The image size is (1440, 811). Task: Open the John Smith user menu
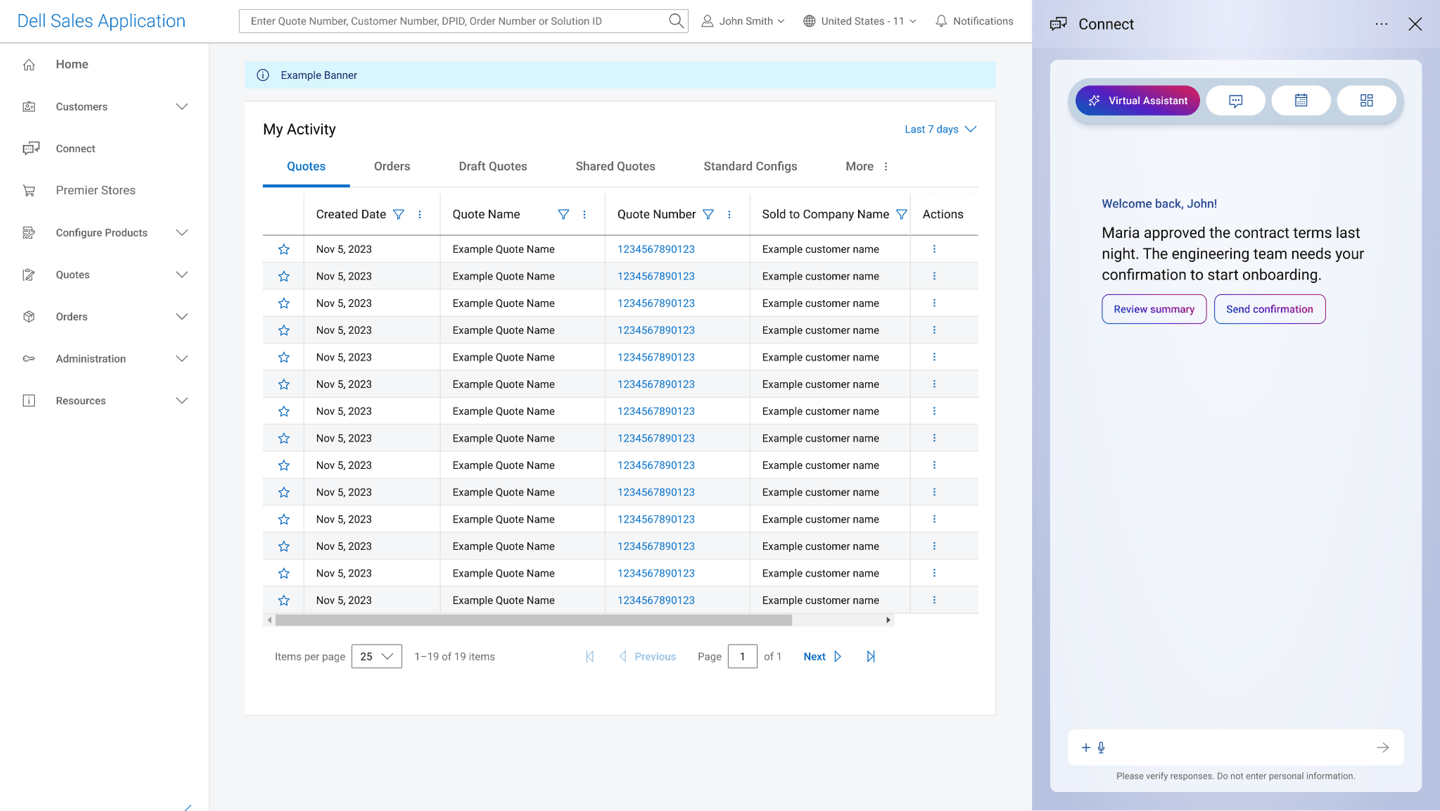click(x=743, y=21)
